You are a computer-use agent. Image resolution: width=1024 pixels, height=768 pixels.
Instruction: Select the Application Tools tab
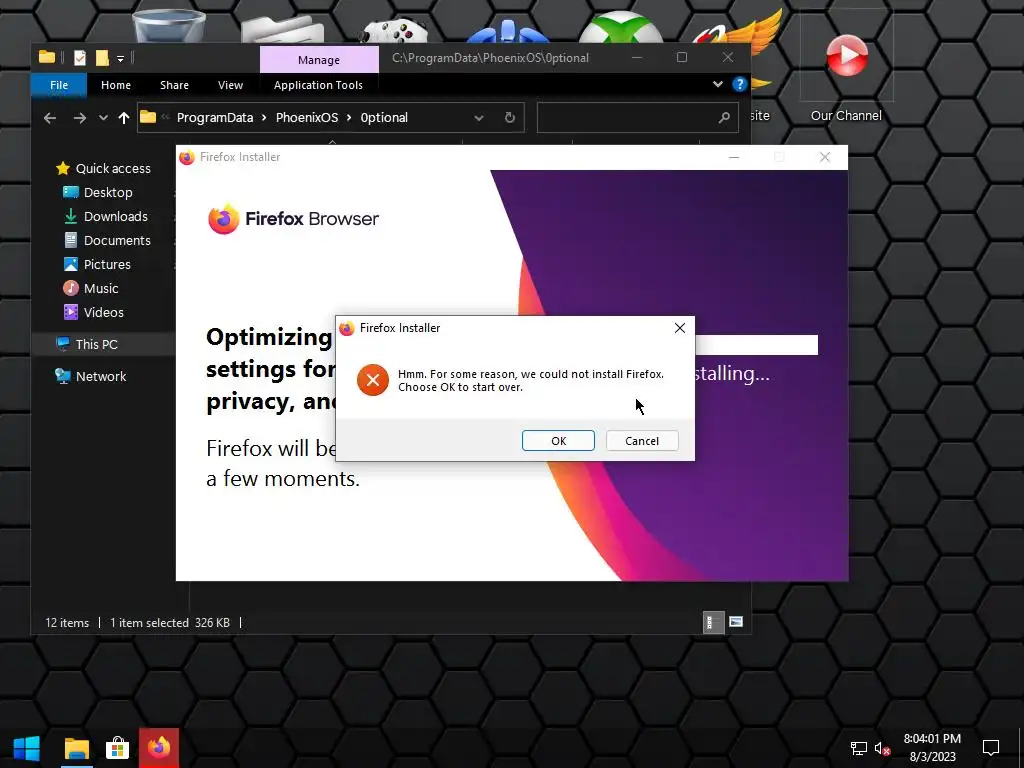point(318,85)
